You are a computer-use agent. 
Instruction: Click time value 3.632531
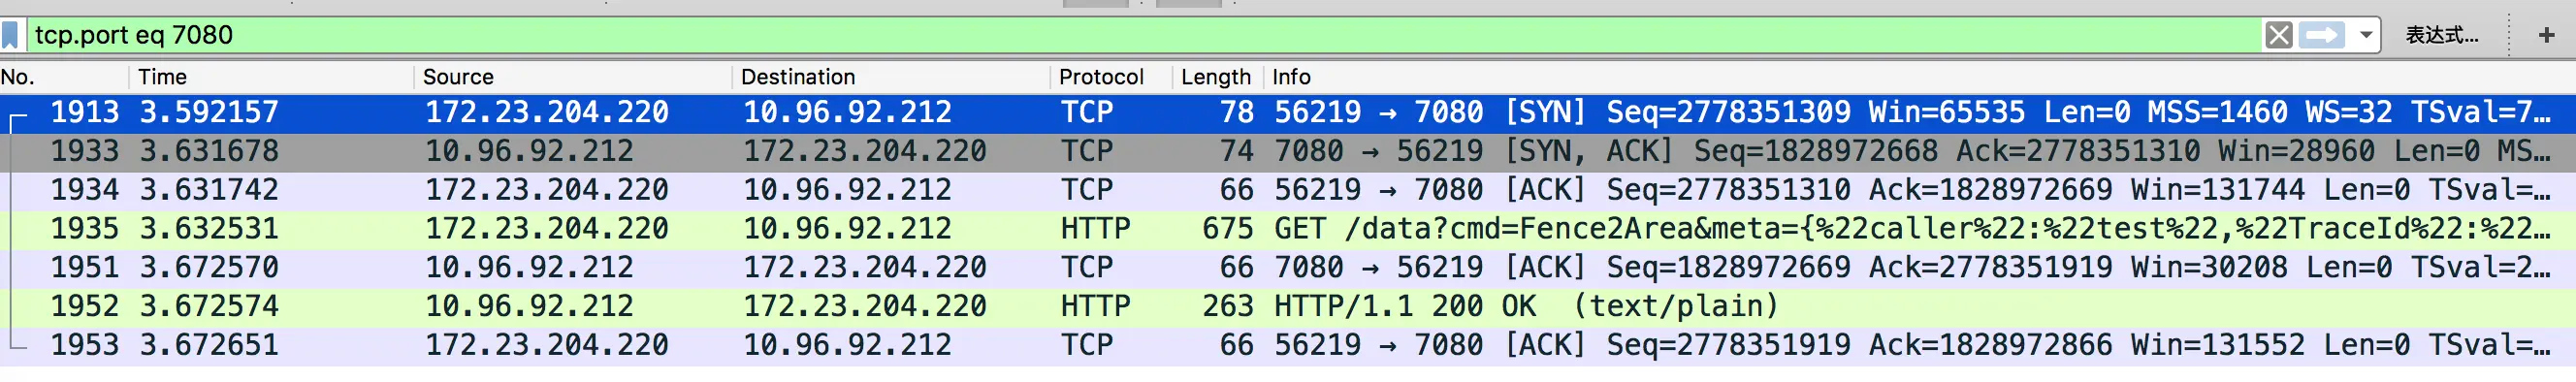[209, 230]
